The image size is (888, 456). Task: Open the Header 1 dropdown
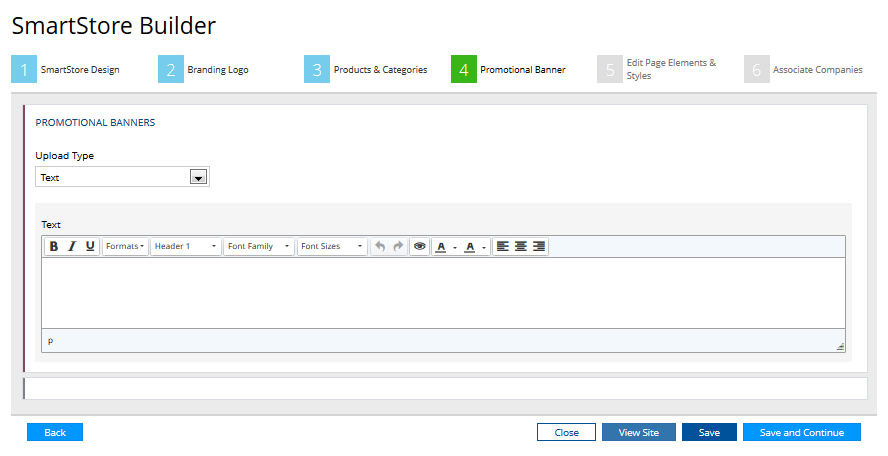(185, 246)
